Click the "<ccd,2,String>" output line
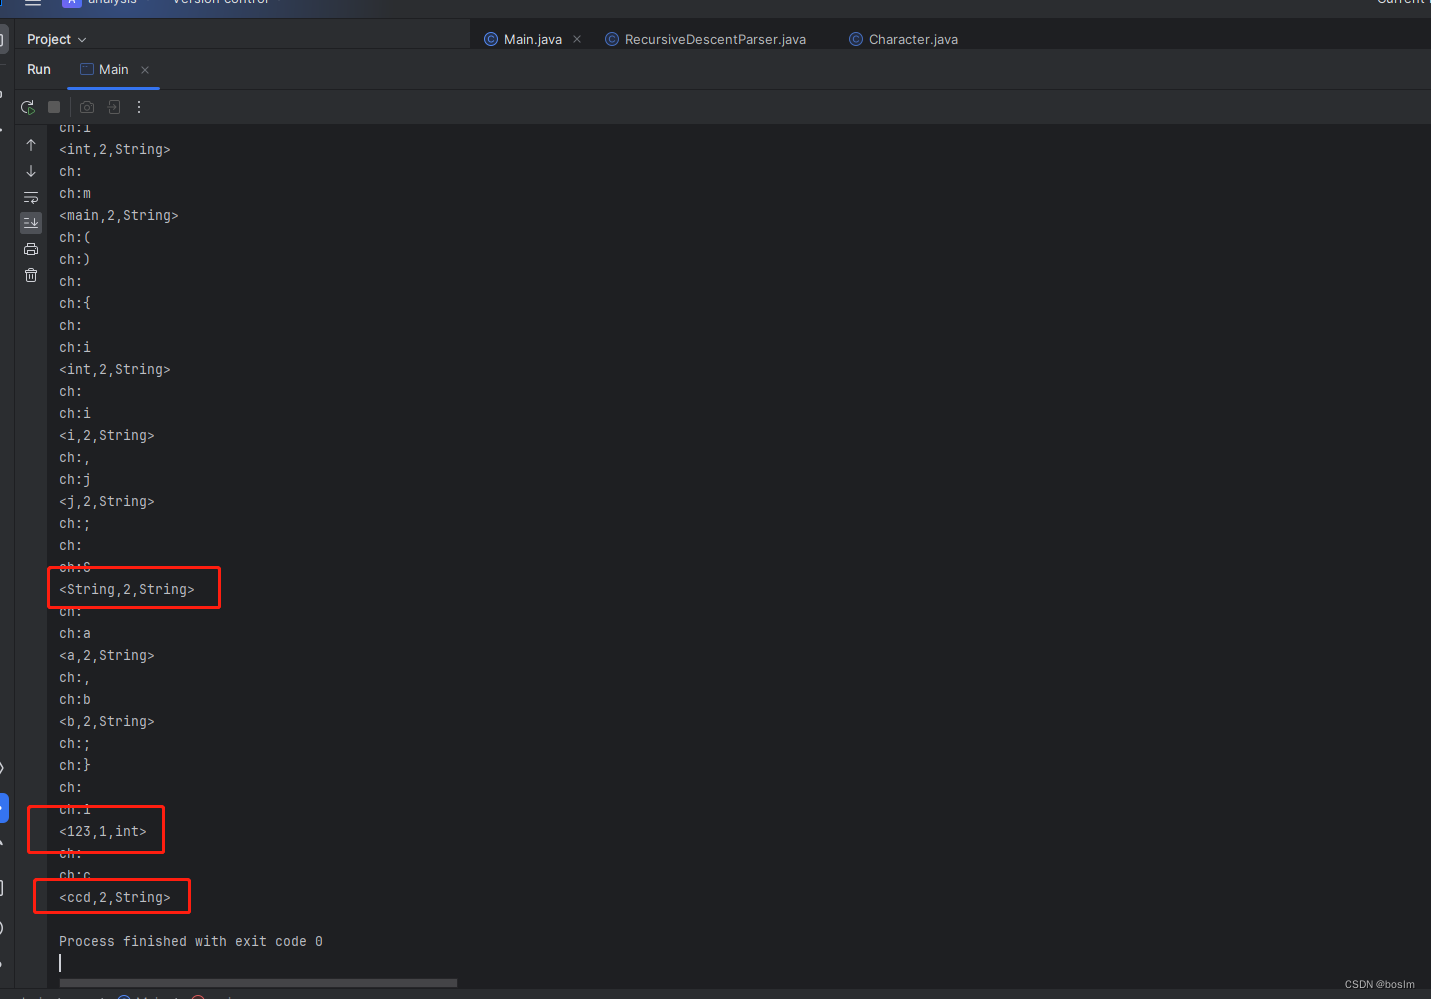The width and height of the screenshot is (1431, 999). pyautogui.click(x=115, y=897)
